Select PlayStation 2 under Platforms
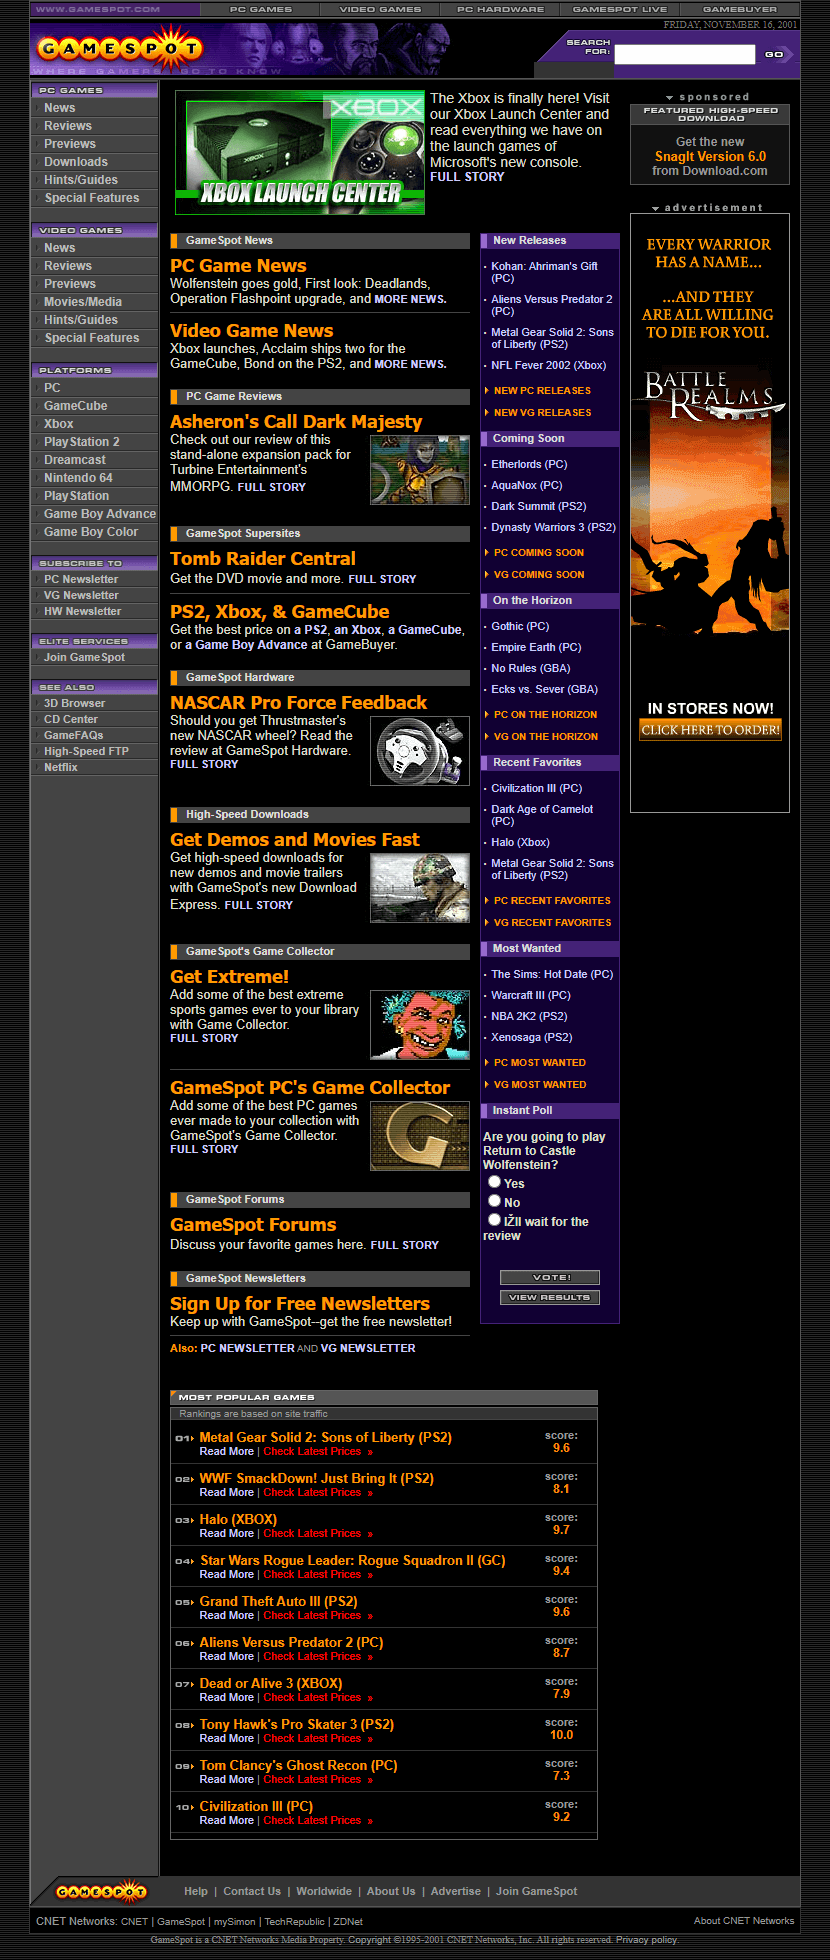The image size is (830, 1960). [x=82, y=442]
